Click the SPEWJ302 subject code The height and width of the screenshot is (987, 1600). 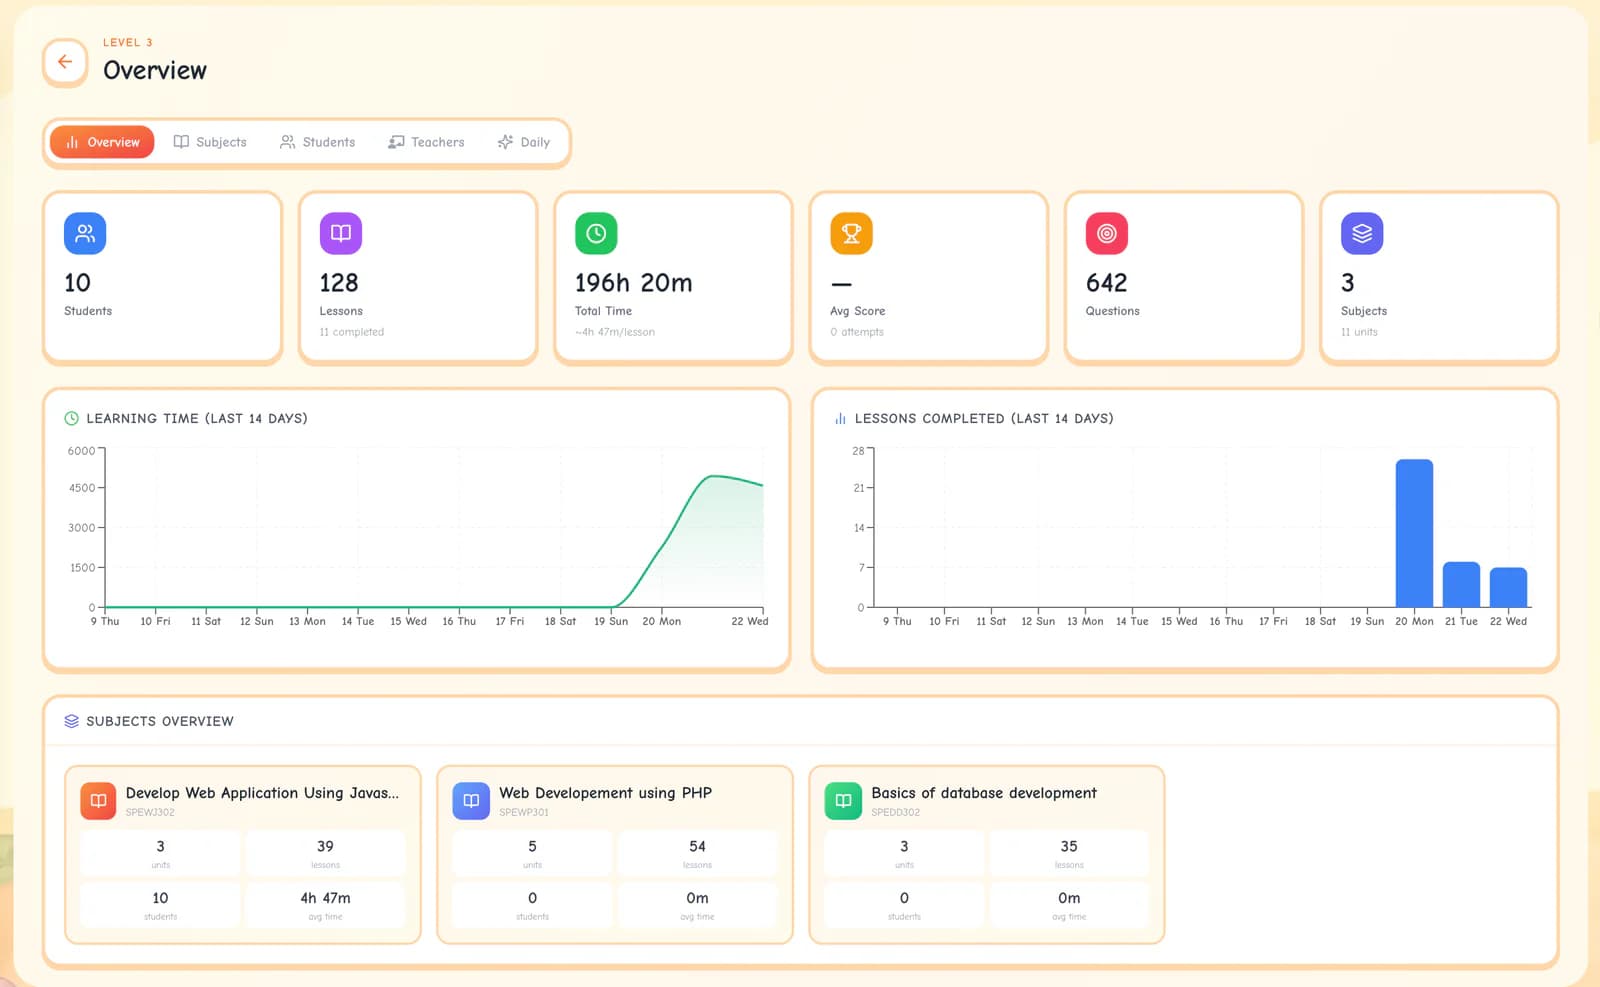coord(150,812)
